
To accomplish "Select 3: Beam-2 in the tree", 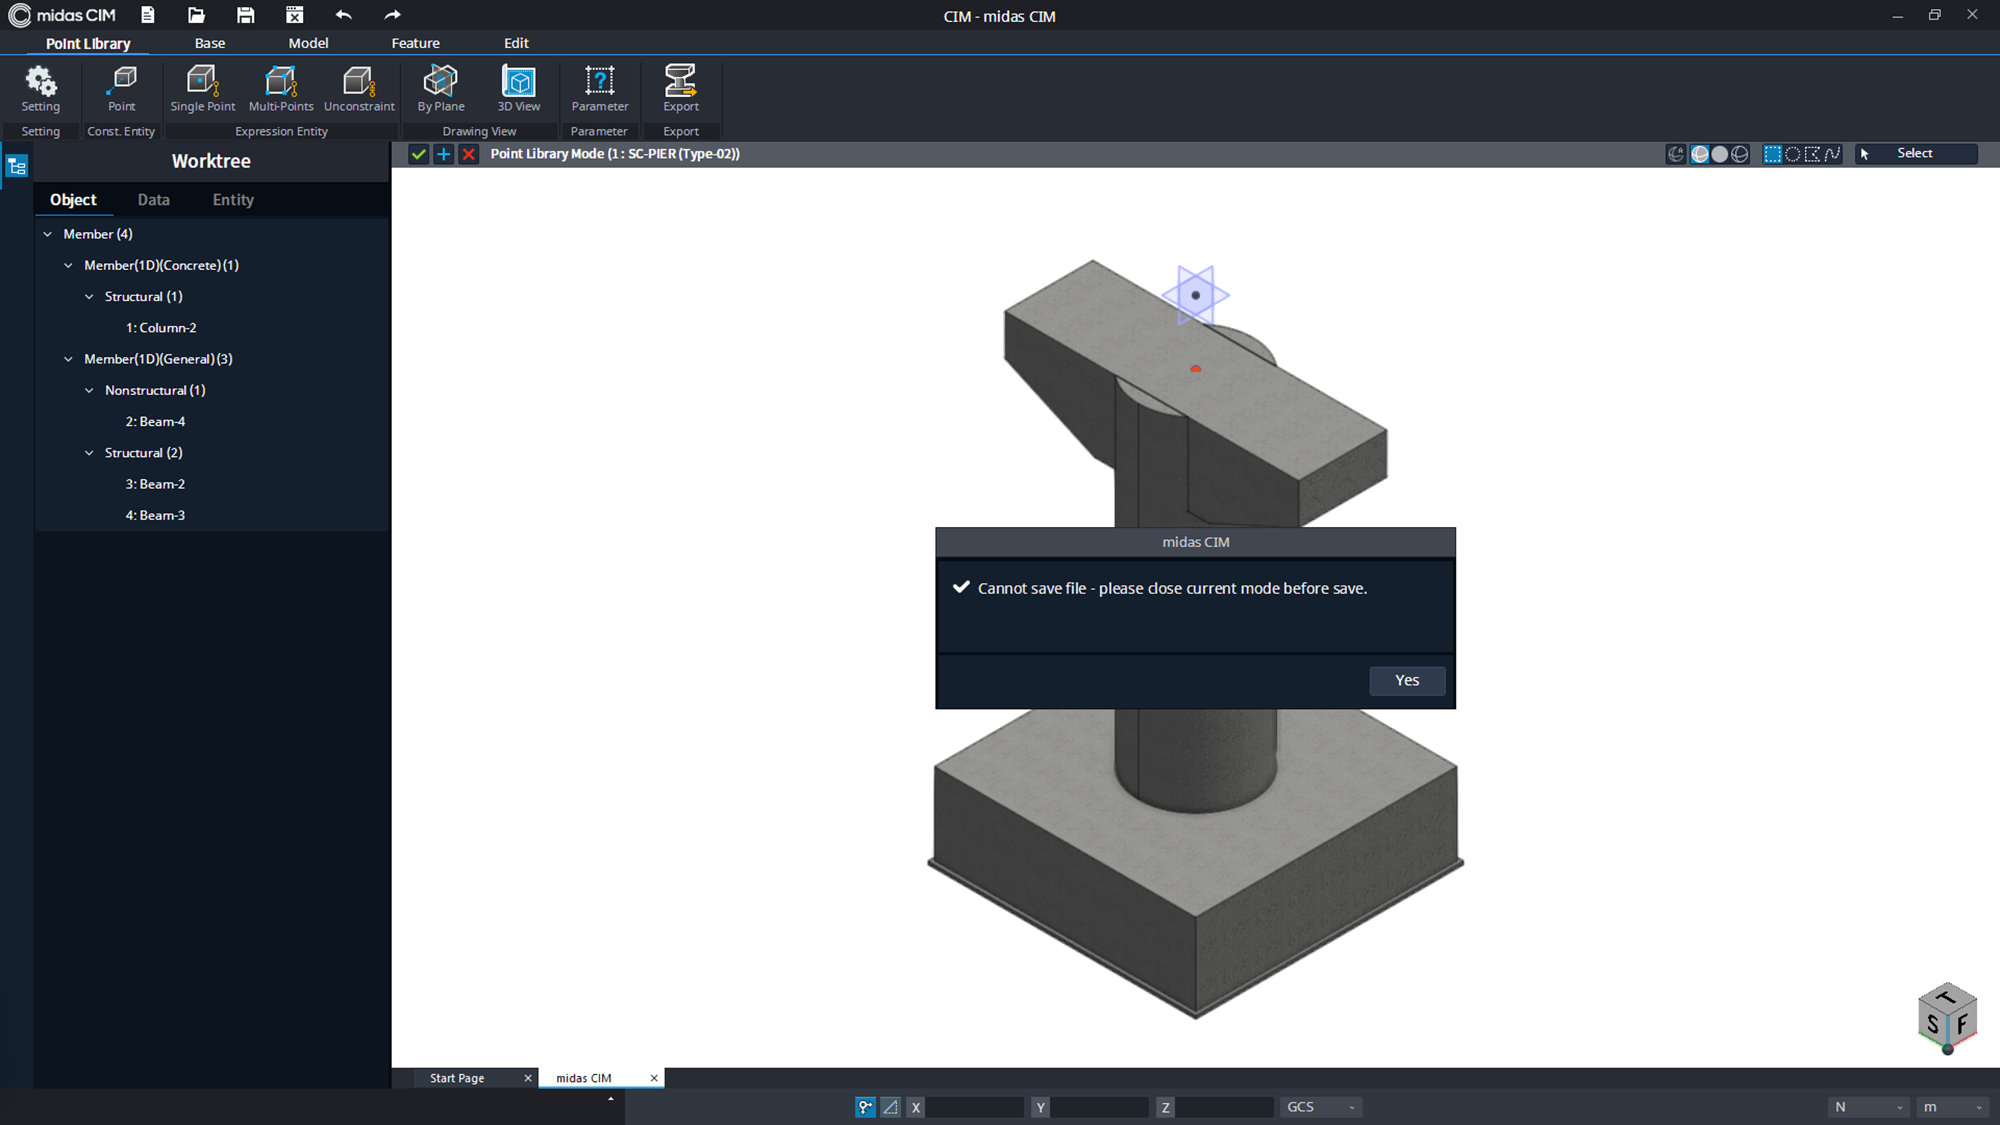I will 155,484.
